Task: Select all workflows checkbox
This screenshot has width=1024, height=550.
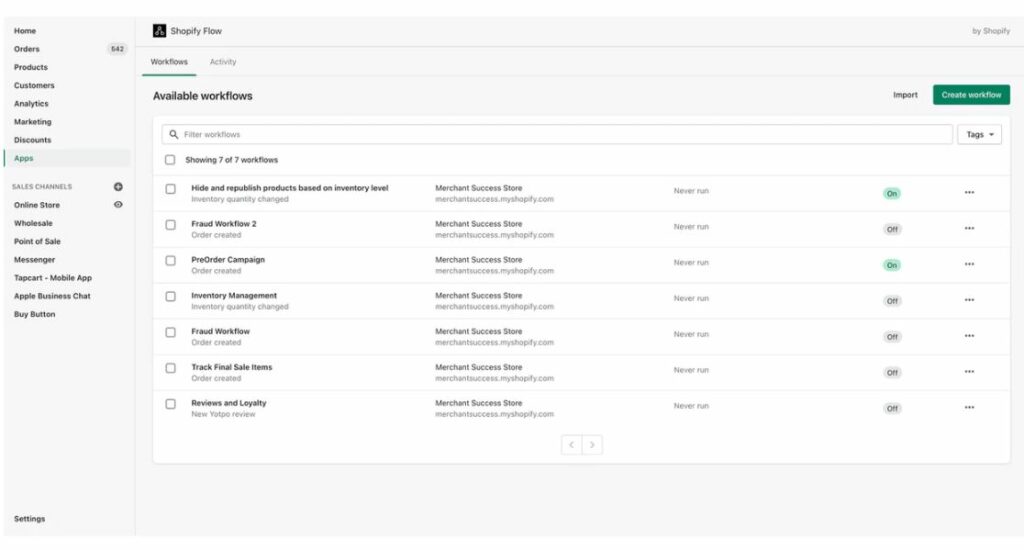Action: (170, 160)
